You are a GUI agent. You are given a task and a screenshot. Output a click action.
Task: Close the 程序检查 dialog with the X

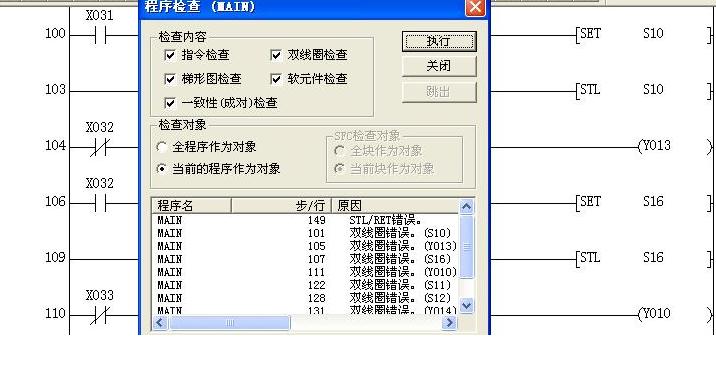(x=475, y=7)
